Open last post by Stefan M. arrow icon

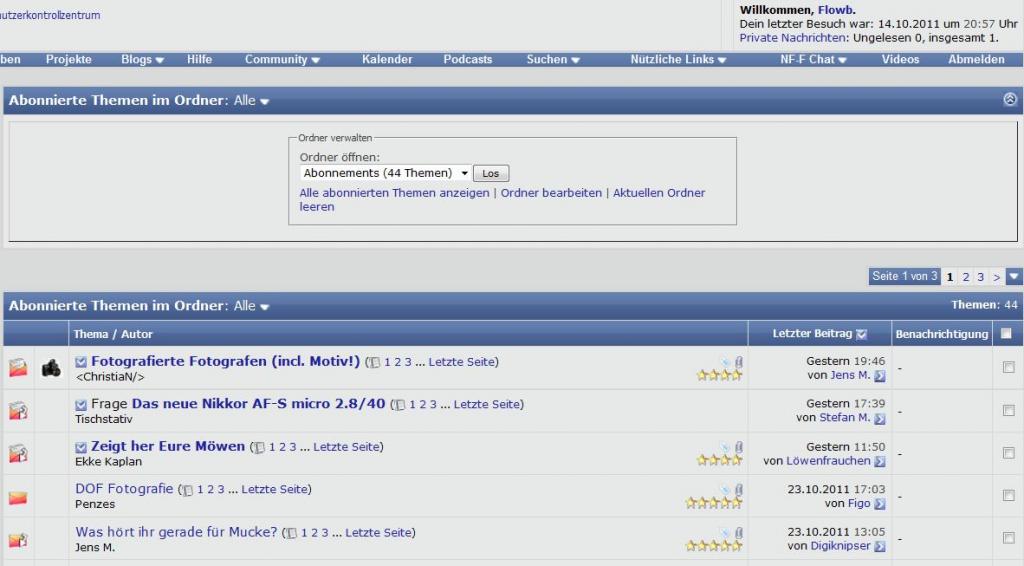[x=880, y=418]
